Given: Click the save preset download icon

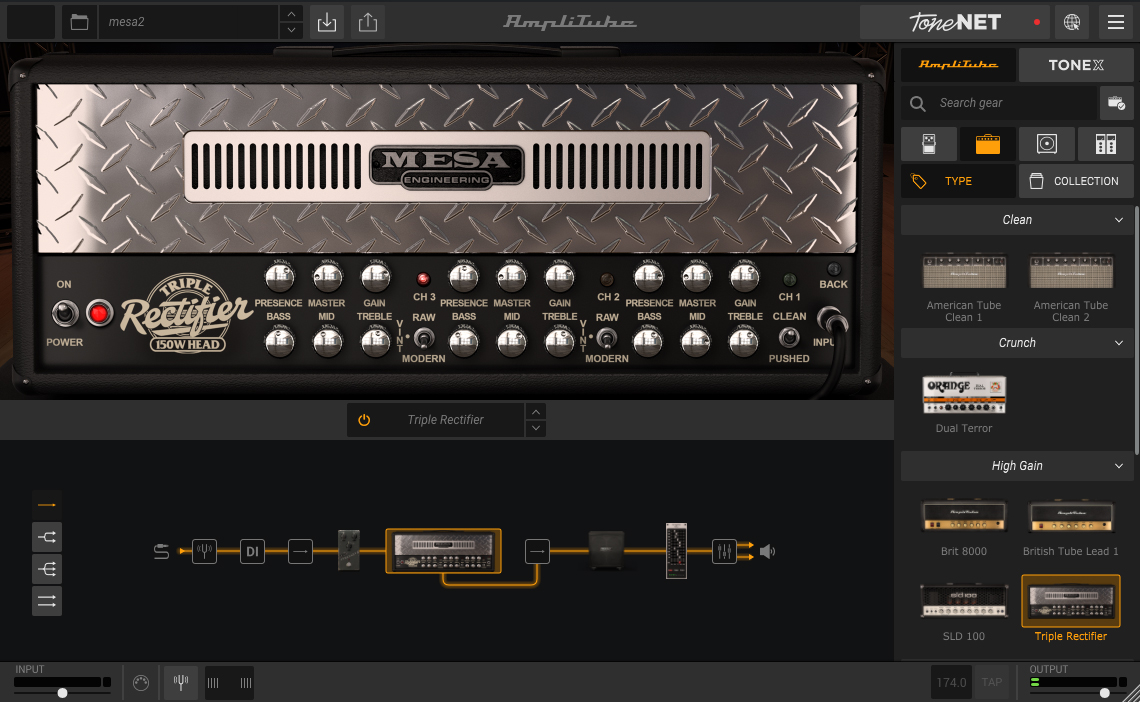Looking at the screenshot, I should [326, 21].
